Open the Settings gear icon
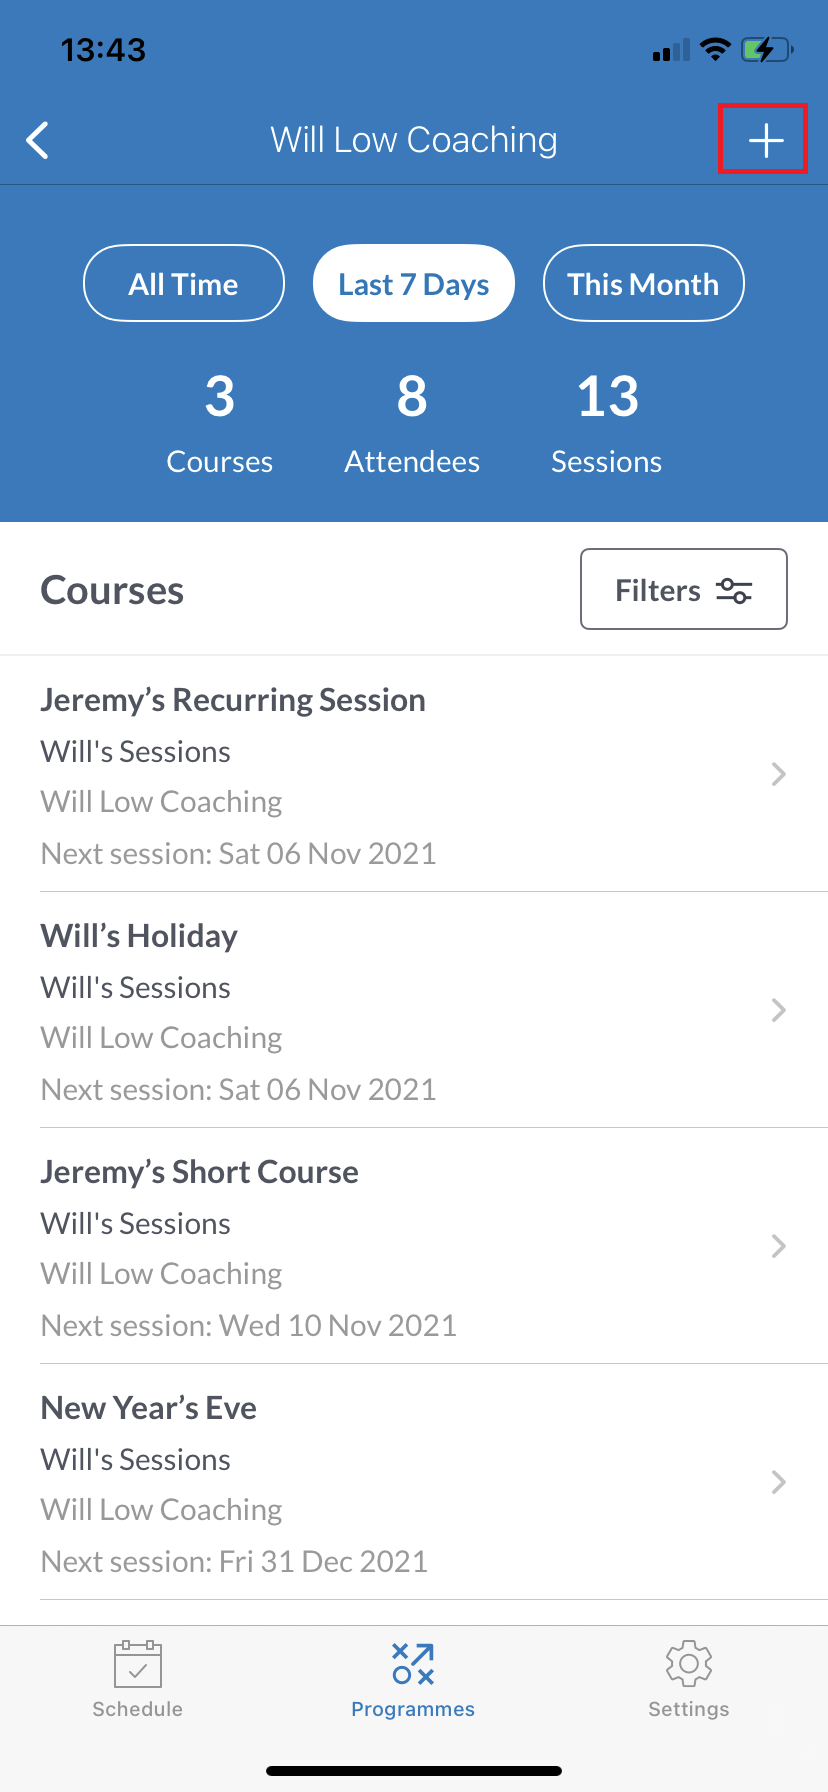The image size is (828, 1792). [688, 1663]
